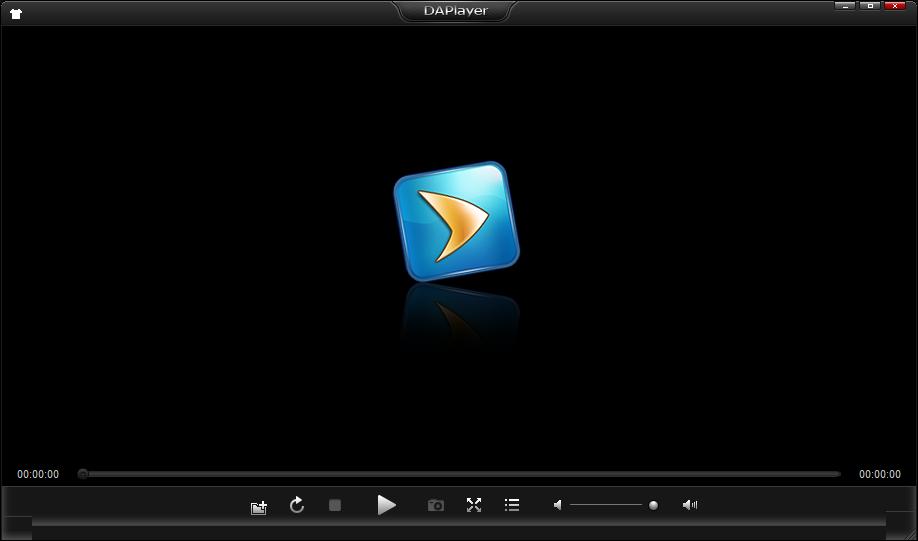The height and width of the screenshot is (541, 918).
Task: Click the total duration time on right
Action: (880, 474)
